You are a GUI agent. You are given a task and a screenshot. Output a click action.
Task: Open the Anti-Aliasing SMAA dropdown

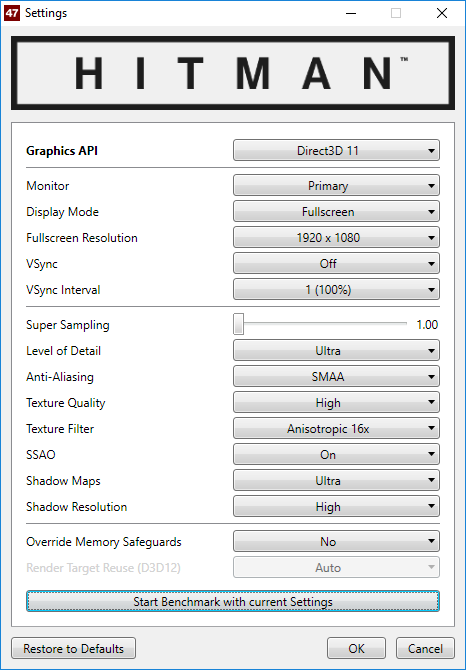(x=336, y=377)
